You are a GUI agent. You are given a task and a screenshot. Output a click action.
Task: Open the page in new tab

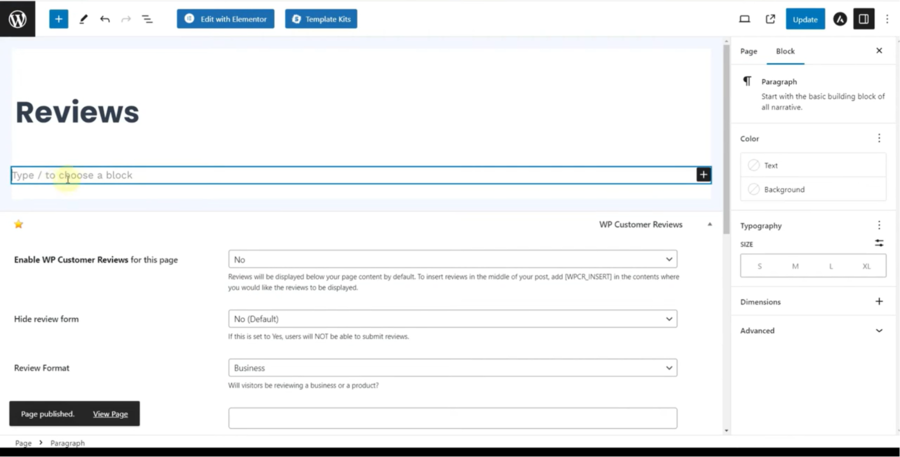770,19
